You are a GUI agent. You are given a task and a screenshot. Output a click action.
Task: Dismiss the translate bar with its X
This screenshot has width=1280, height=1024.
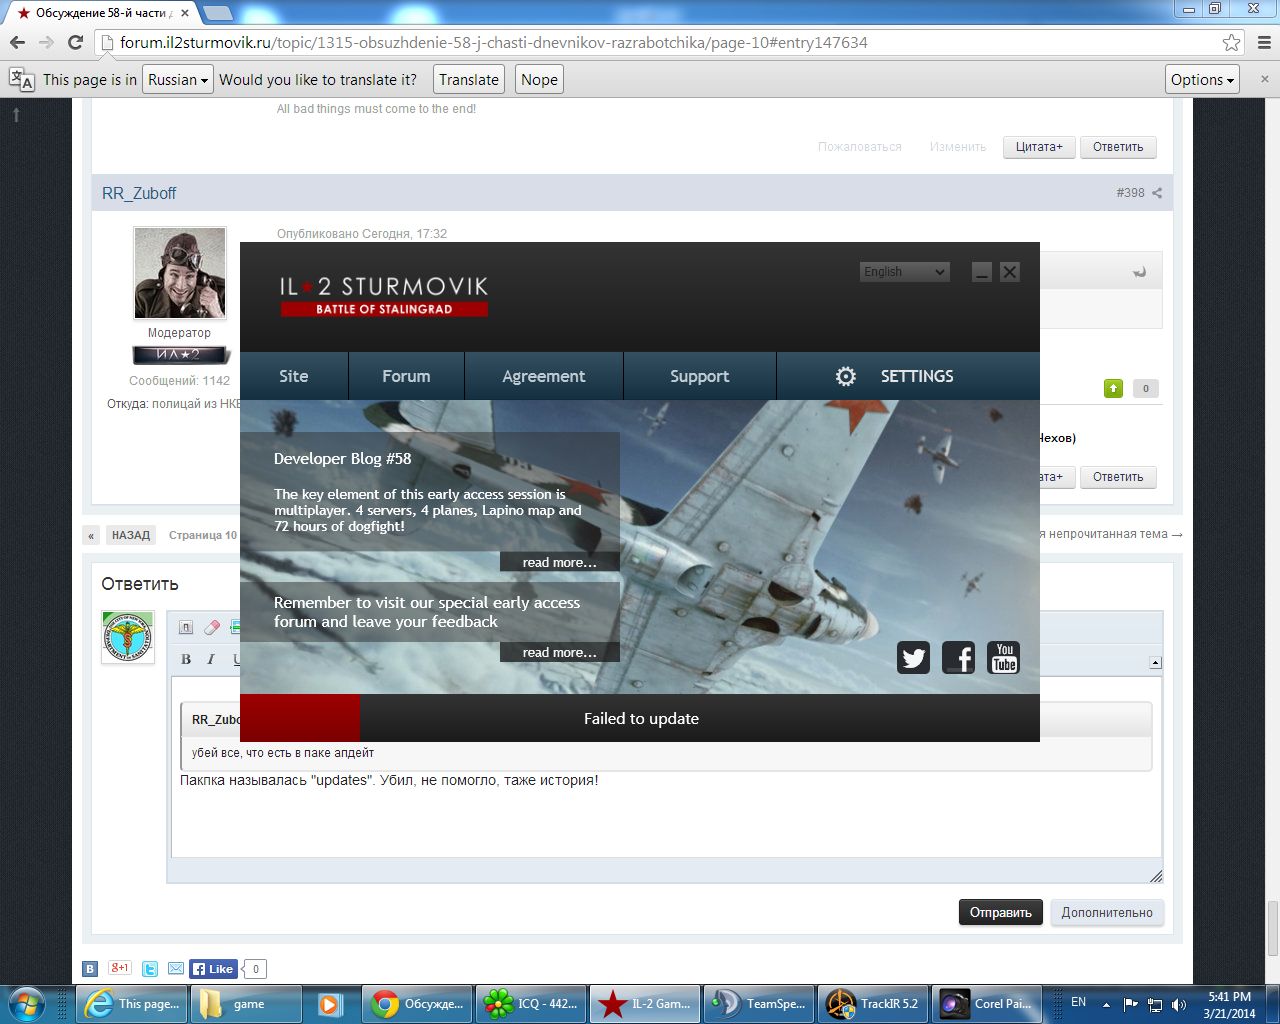point(1264,79)
